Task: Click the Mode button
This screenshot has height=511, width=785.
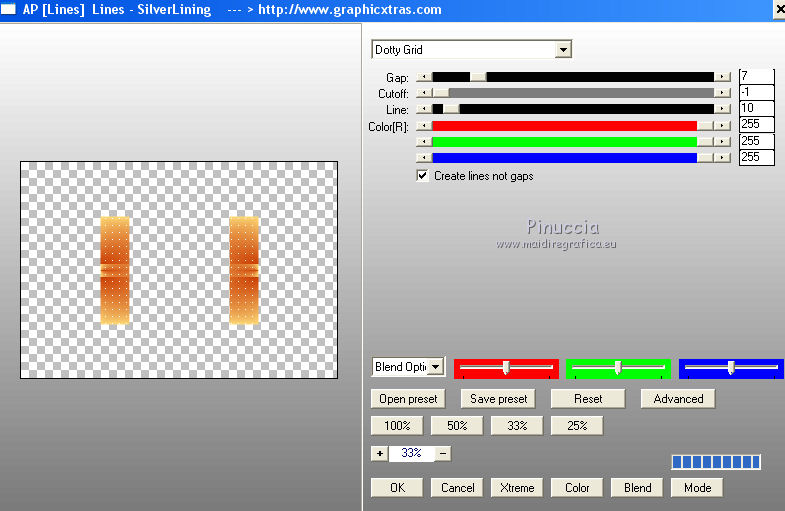Action: [x=697, y=487]
